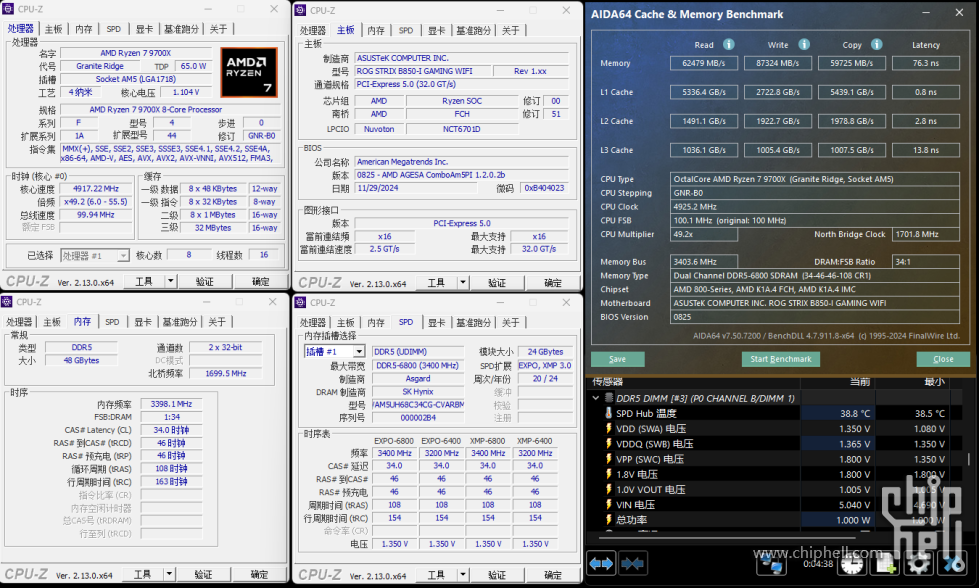Click Start Benchmark in AIDA64
The image size is (979, 588).
780,359
